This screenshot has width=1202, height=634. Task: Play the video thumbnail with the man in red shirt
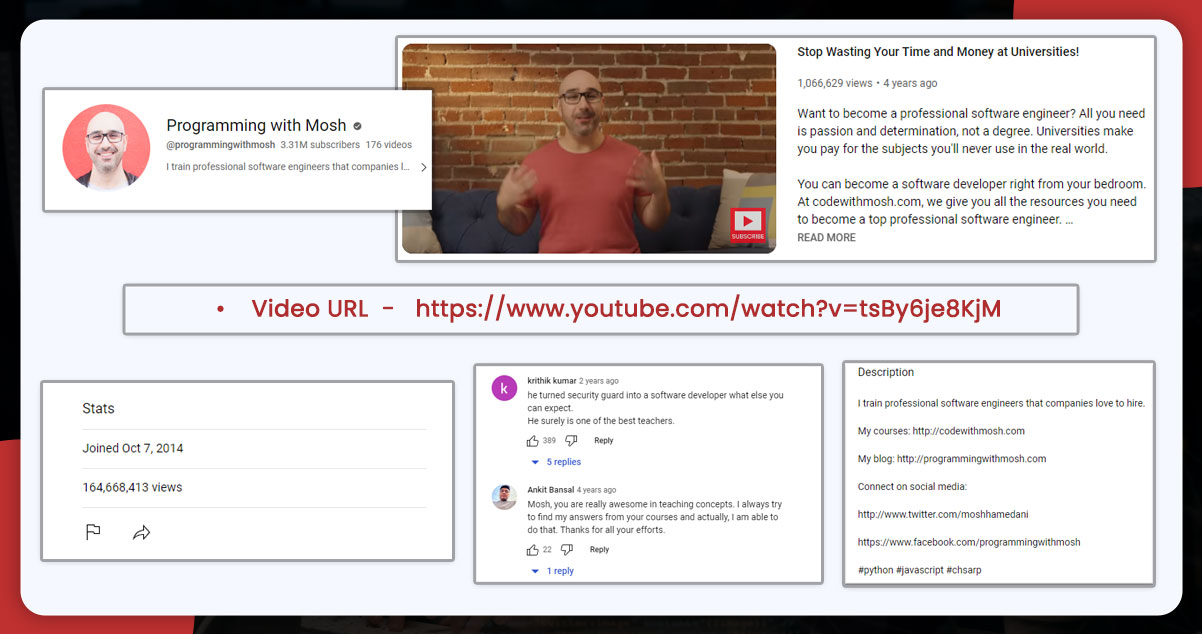point(588,148)
